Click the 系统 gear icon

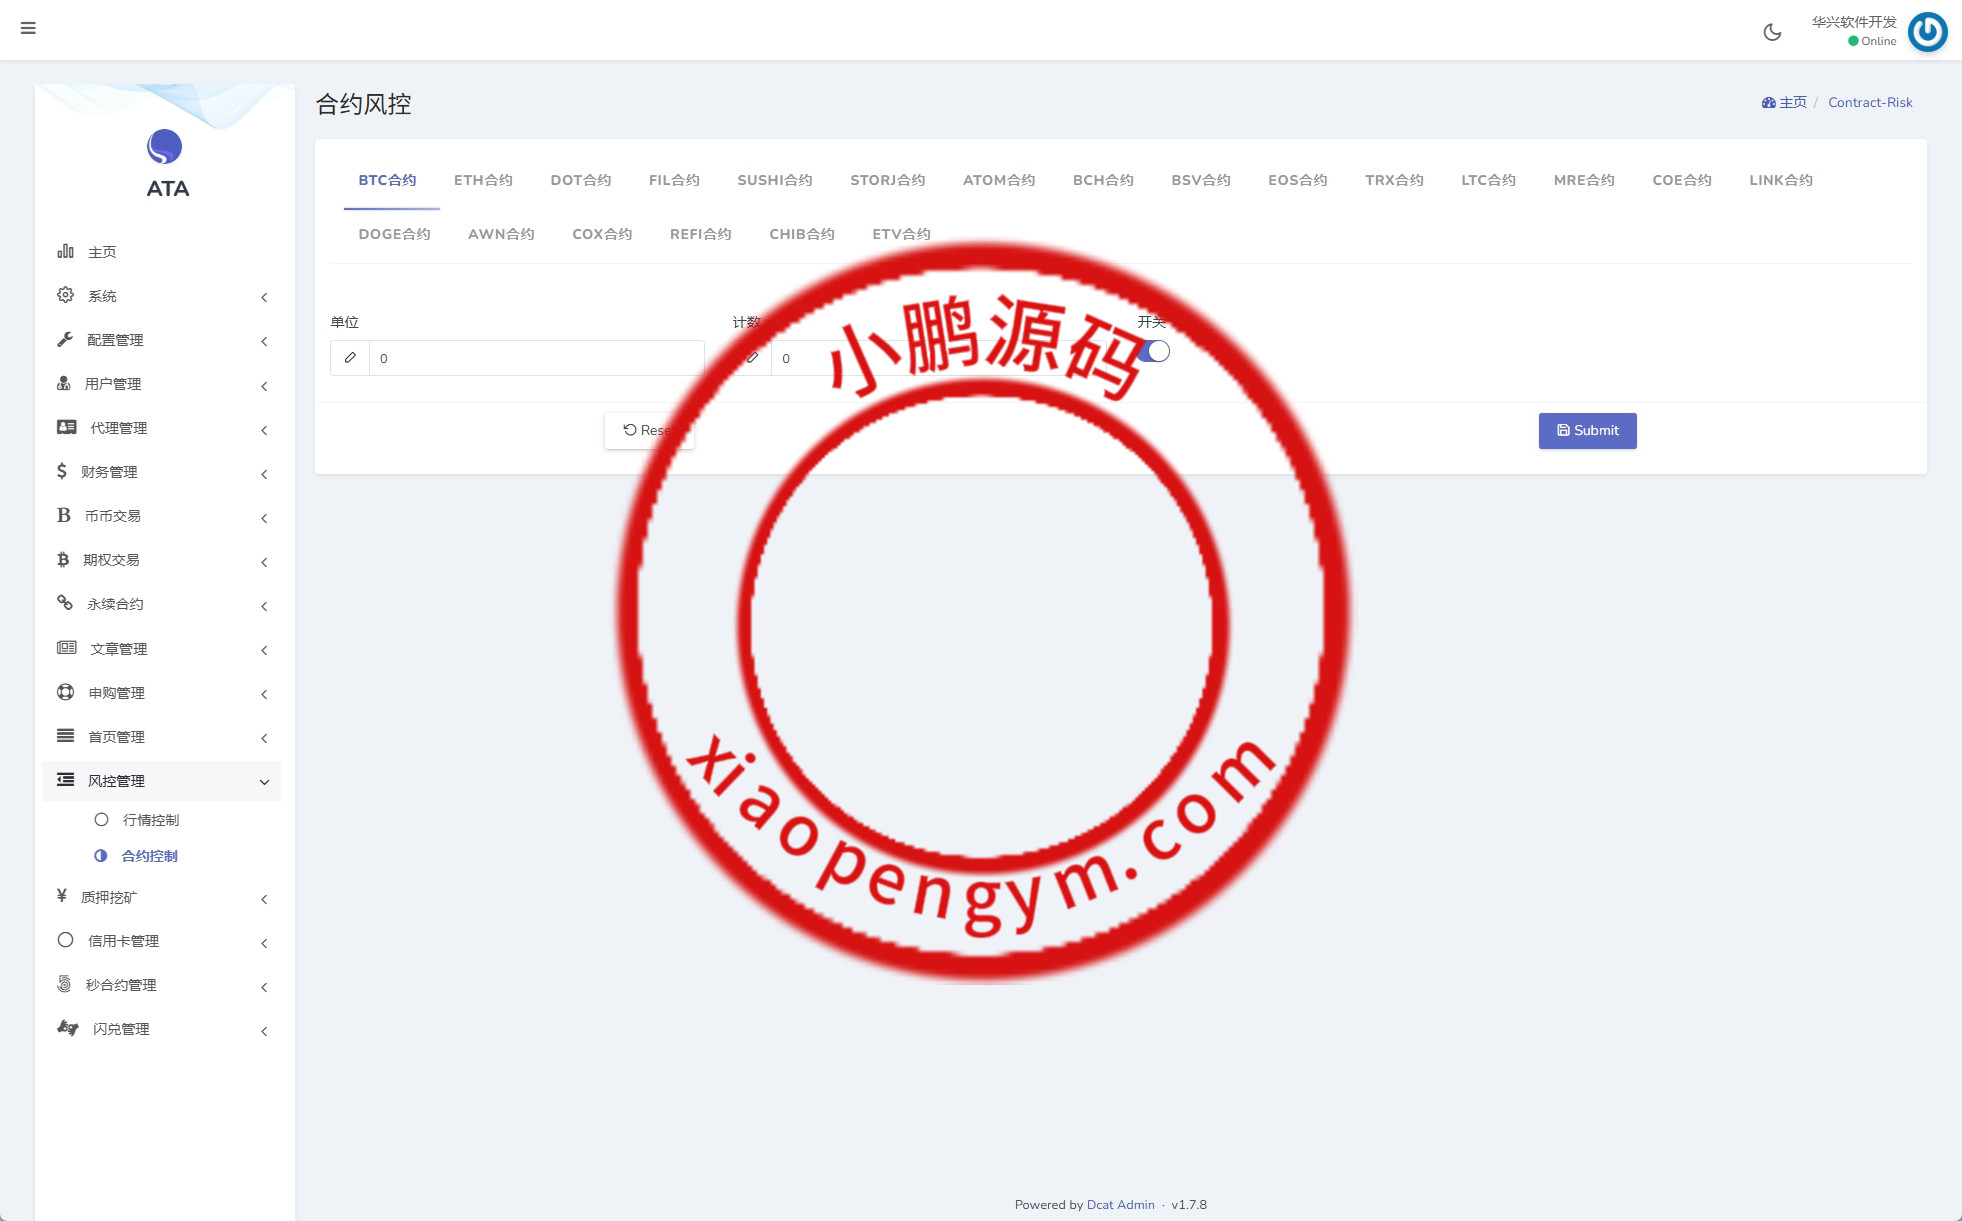click(x=66, y=295)
